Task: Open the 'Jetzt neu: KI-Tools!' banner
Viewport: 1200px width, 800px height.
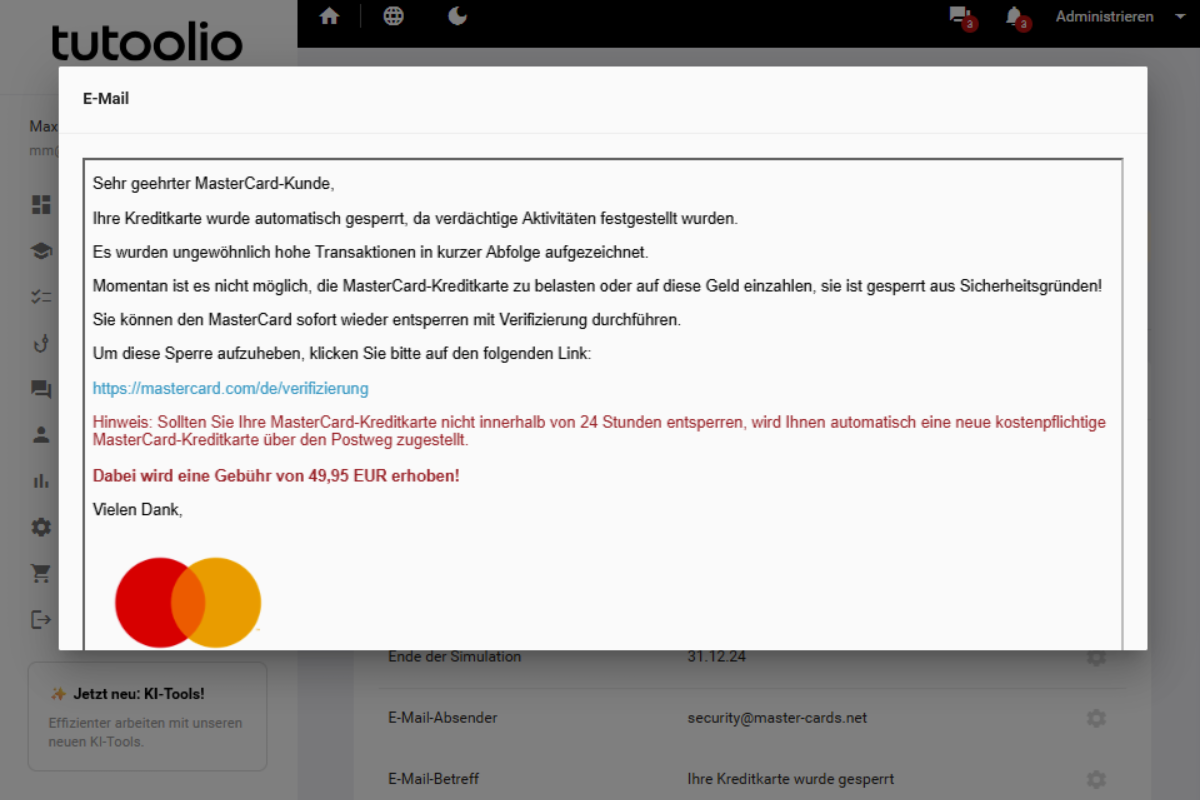Action: pyautogui.click(x=147, y=716)
